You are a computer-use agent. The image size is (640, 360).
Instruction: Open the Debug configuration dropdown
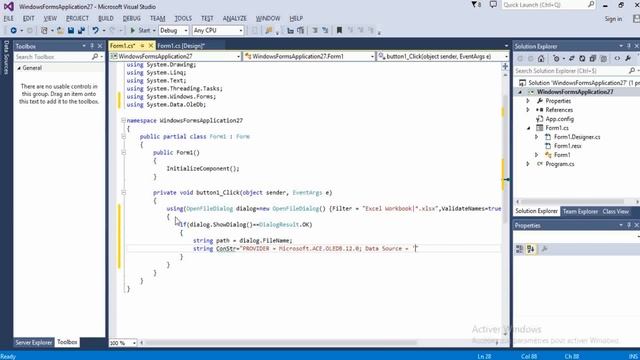pos(173,31)
